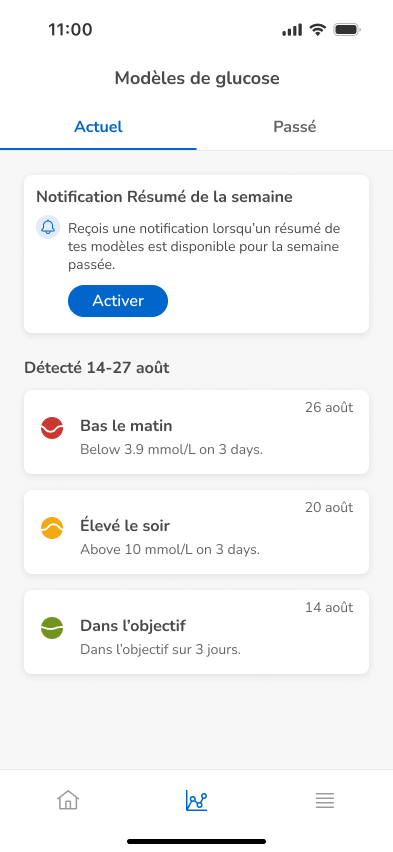Tap the green in-target pattern icon
393x852 pixels.
[x=52, y=628]
